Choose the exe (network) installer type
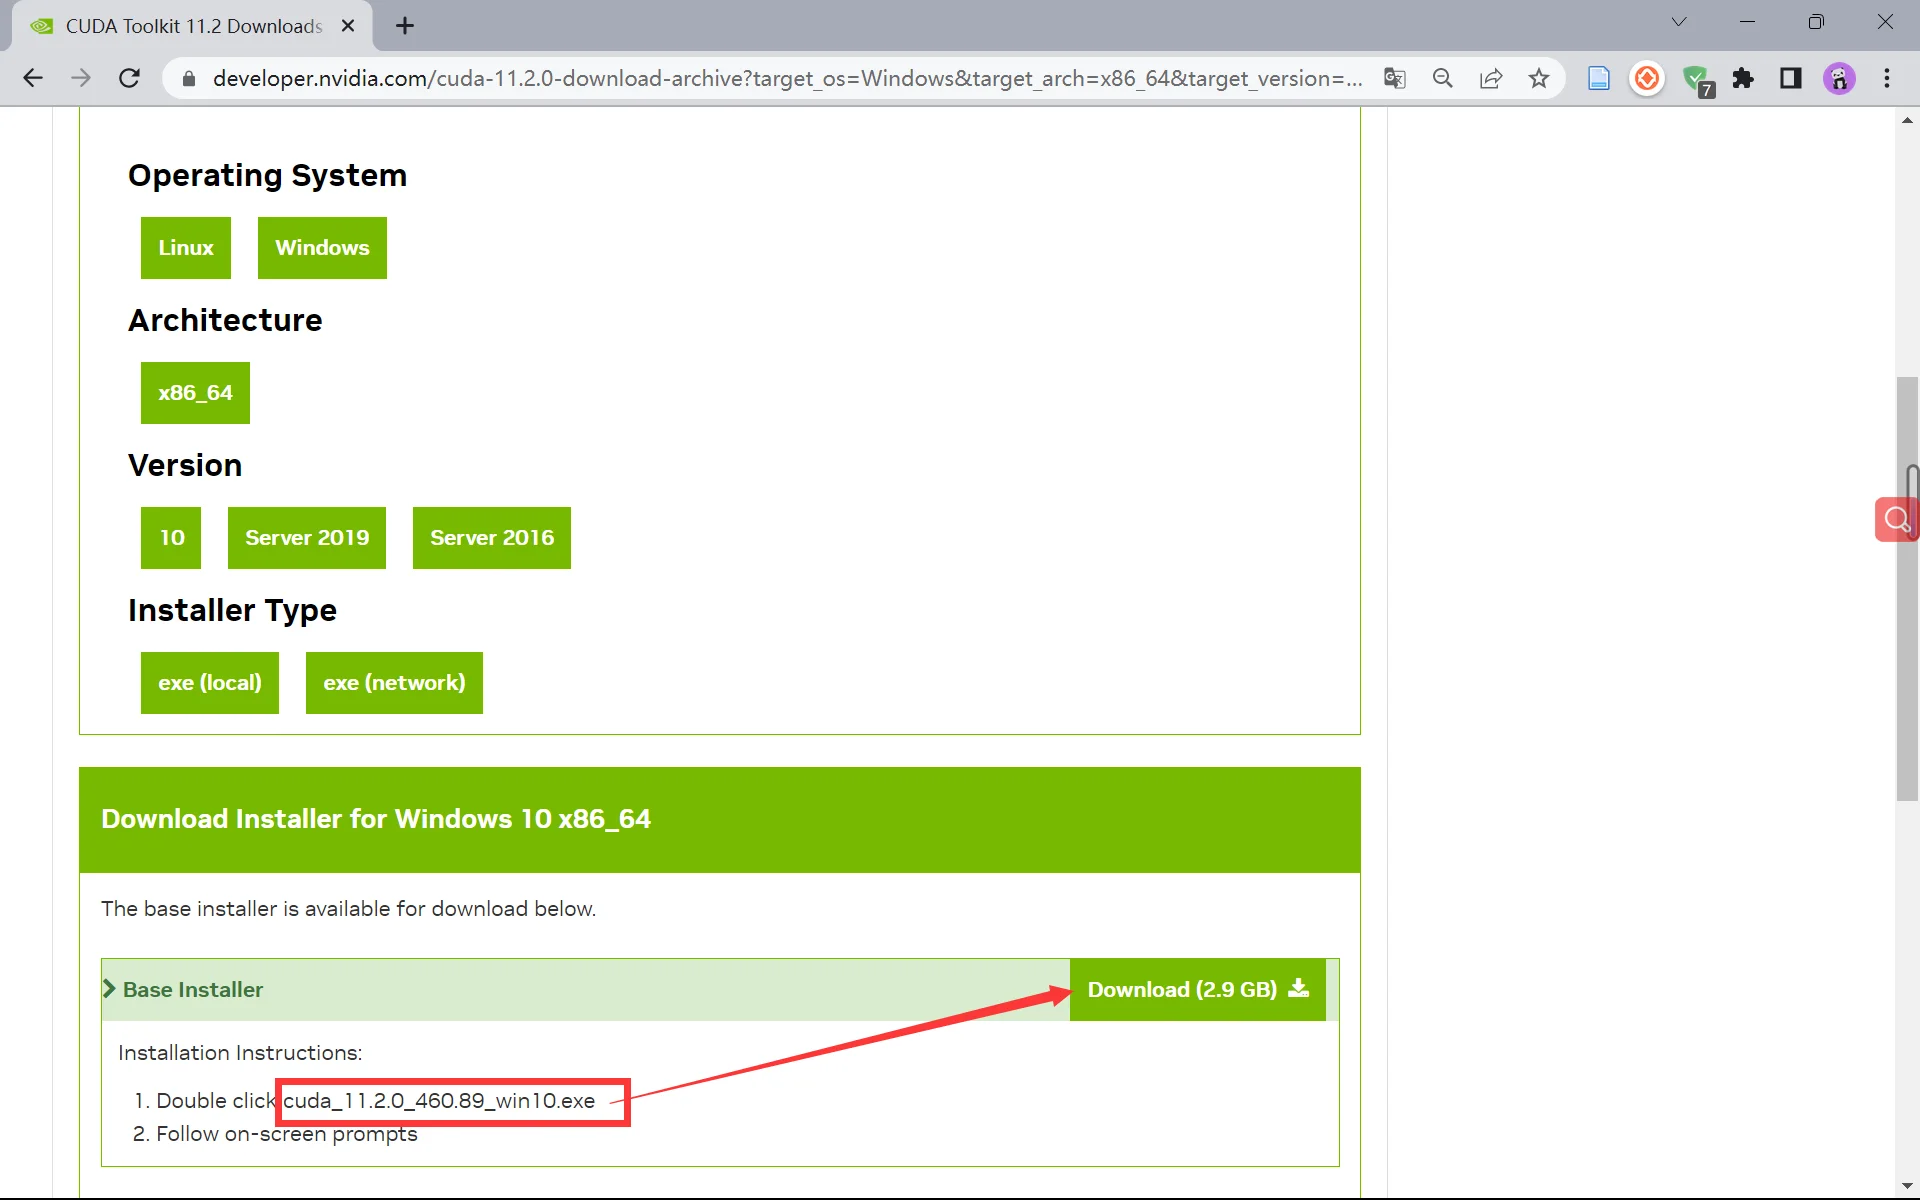 394,683
